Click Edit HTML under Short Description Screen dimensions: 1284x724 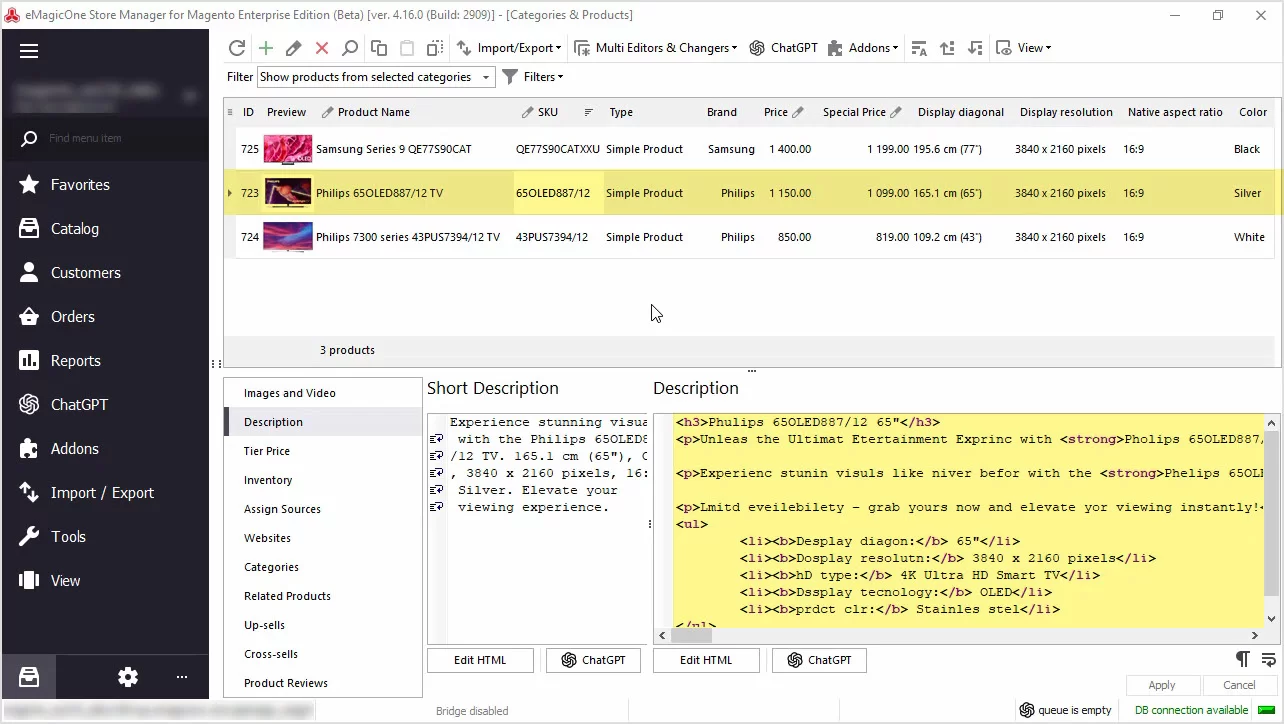(x=480, y=660)
